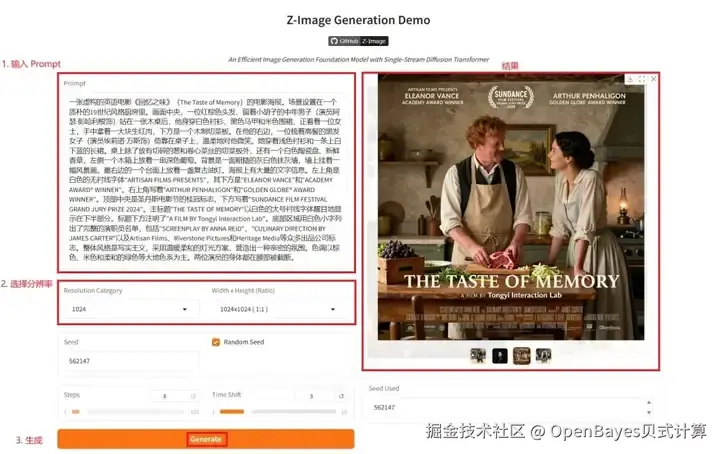The width and height of the screenshot is (720, 454).
Task: Clear the result image with the X icon
Action: 653,79
